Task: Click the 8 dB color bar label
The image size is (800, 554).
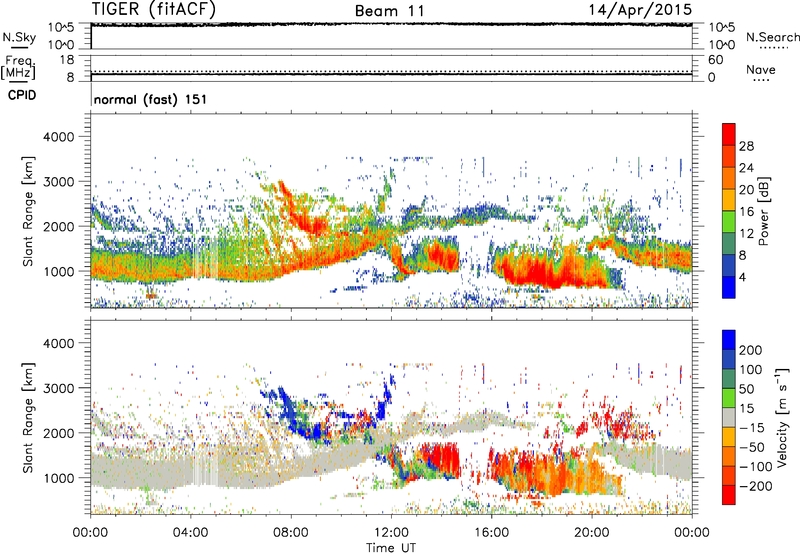Action: coord(742,256)
